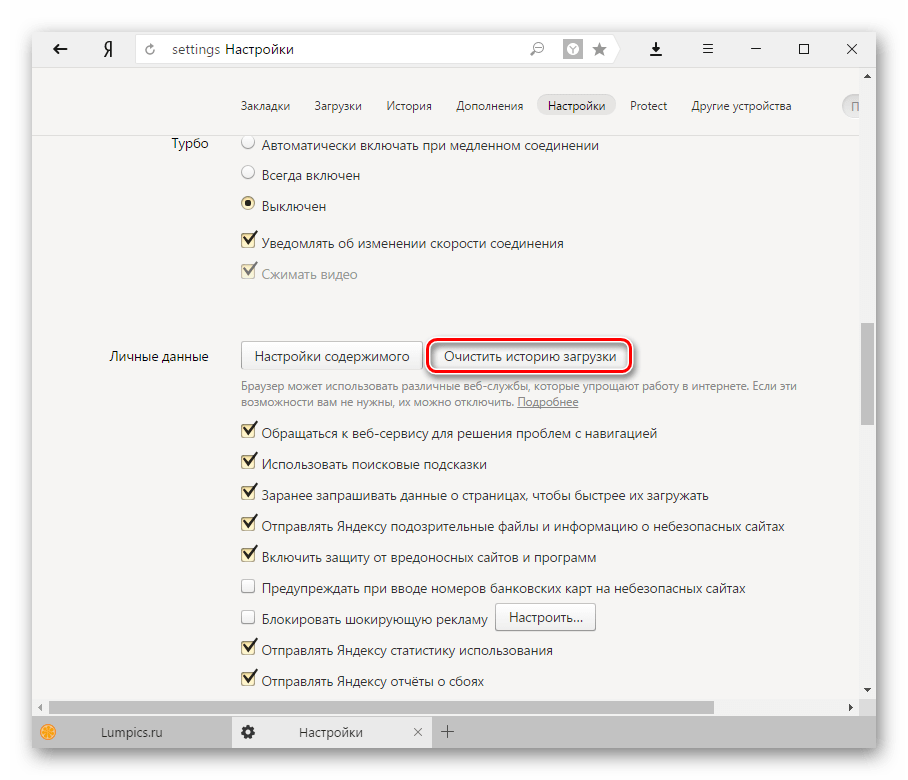Open the browser hamburger menu

[x=707, y=49]
